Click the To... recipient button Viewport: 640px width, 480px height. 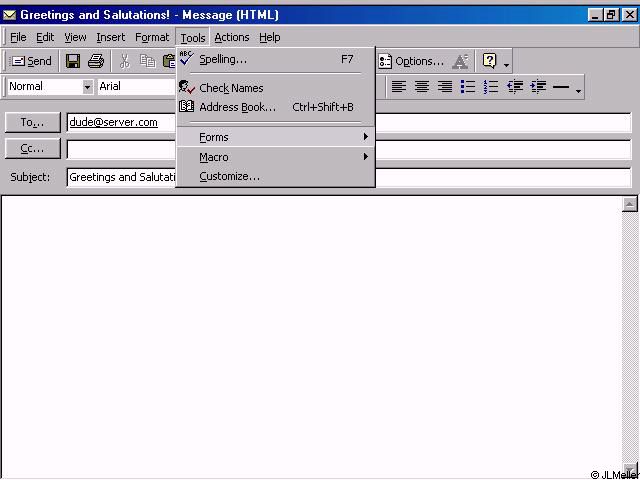click(x=33, y=123)
